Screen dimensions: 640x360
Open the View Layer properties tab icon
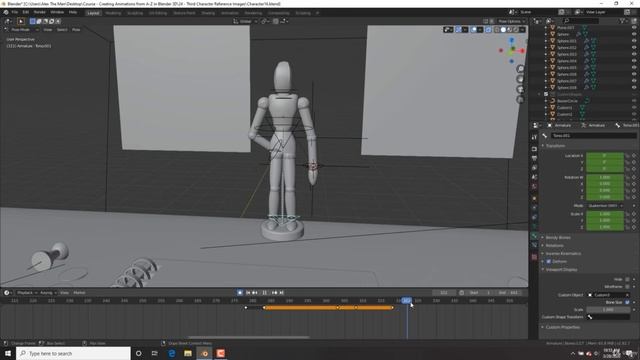coord(534,168)
